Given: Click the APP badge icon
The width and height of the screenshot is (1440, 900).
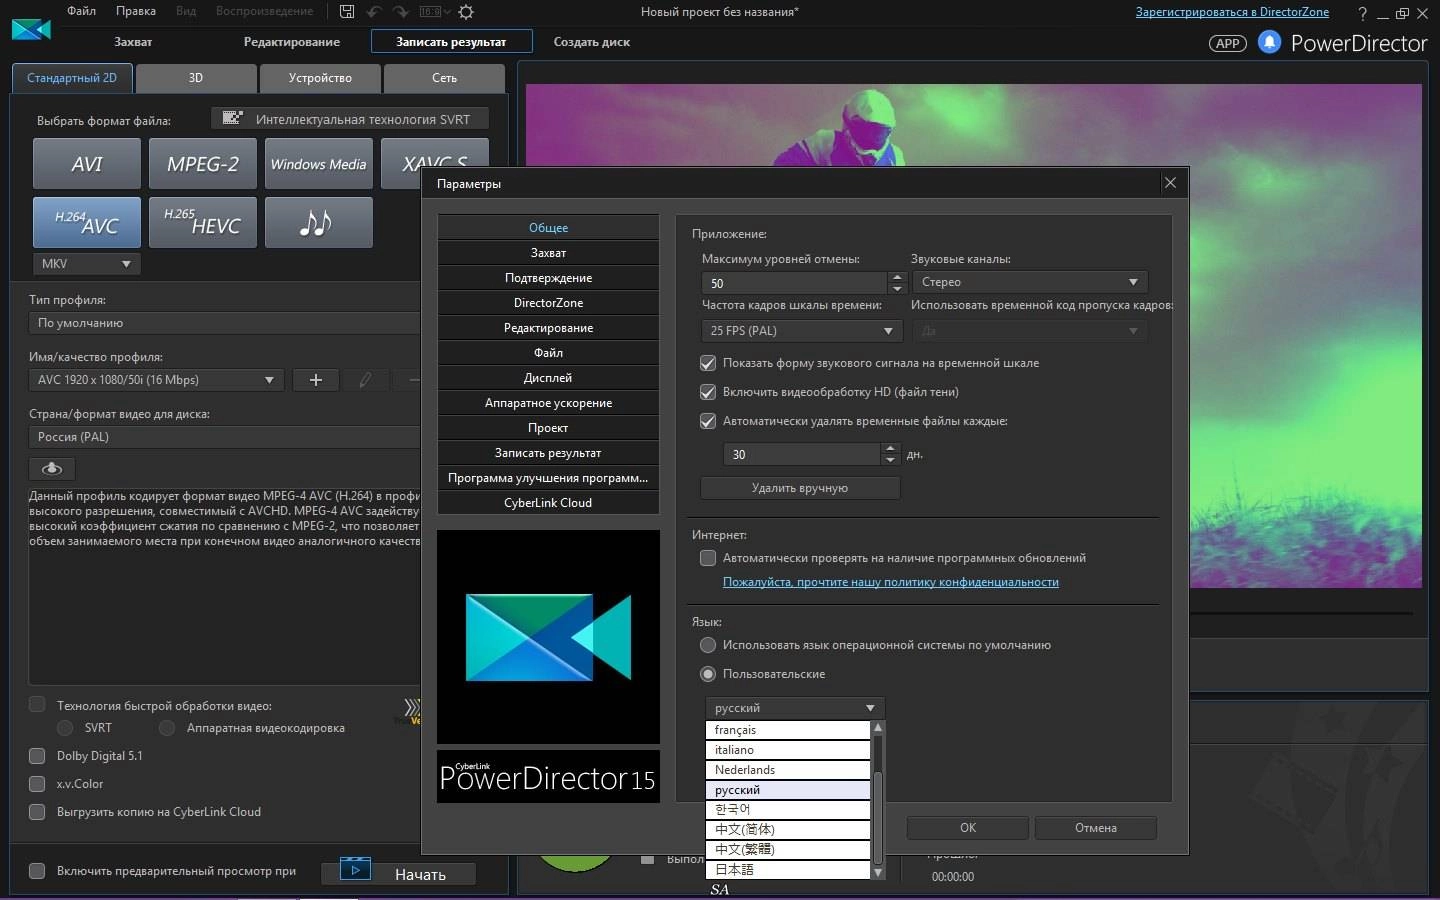Looking at the screenshot, I should point(1227,43).
